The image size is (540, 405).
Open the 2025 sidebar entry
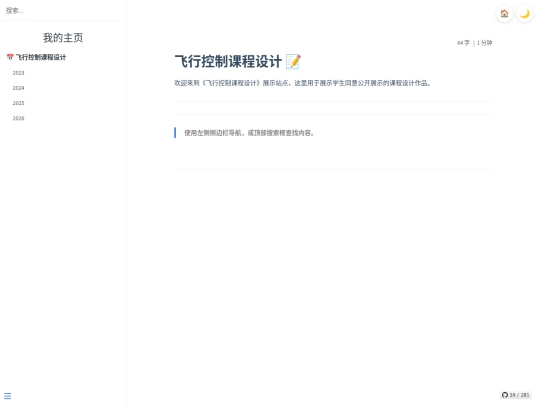coord(19,103)
